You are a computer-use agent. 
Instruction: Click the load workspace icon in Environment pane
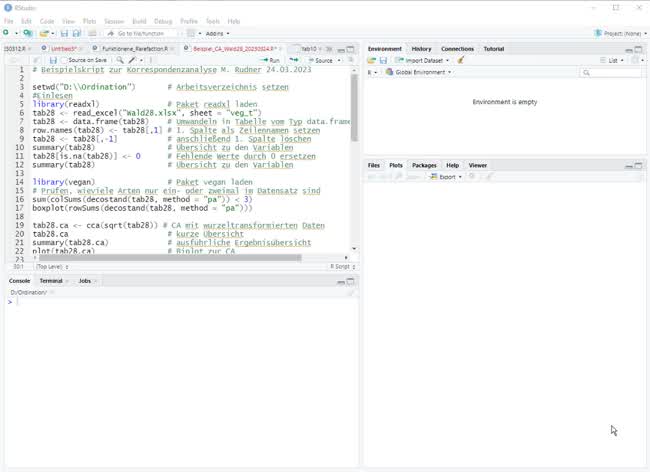point(371,61)
